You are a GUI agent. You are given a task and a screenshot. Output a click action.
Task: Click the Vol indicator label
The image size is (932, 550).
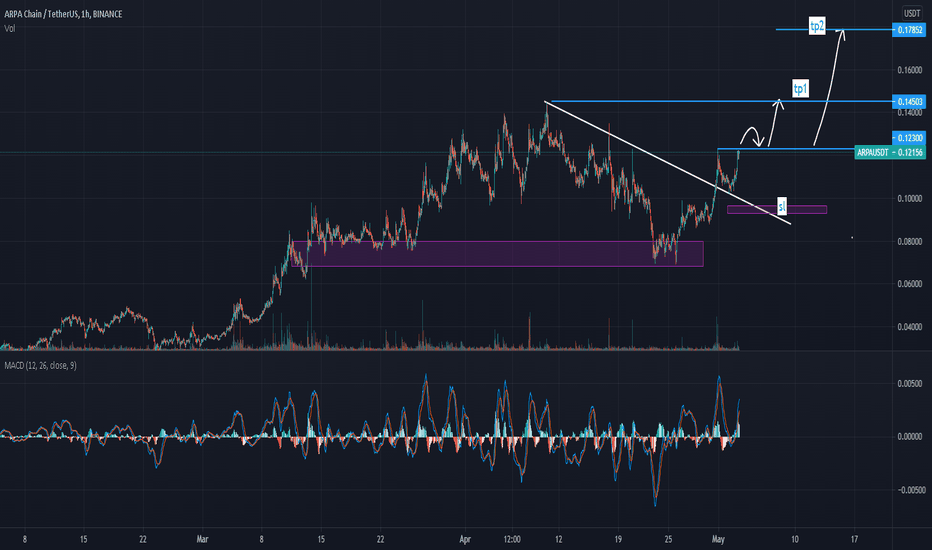(10, 29)
